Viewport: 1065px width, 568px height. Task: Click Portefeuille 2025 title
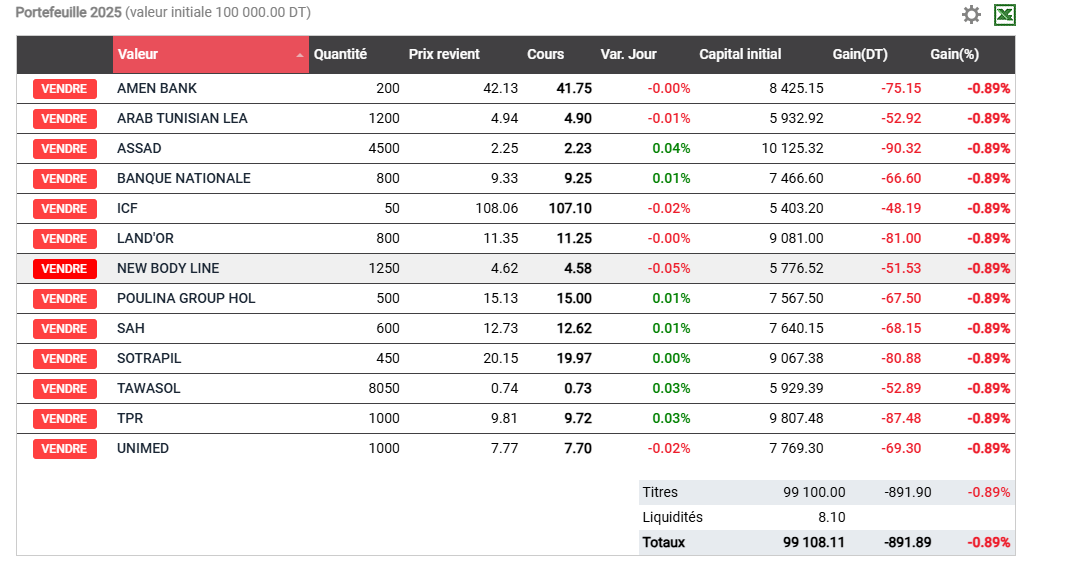click(x=69, y=12)
